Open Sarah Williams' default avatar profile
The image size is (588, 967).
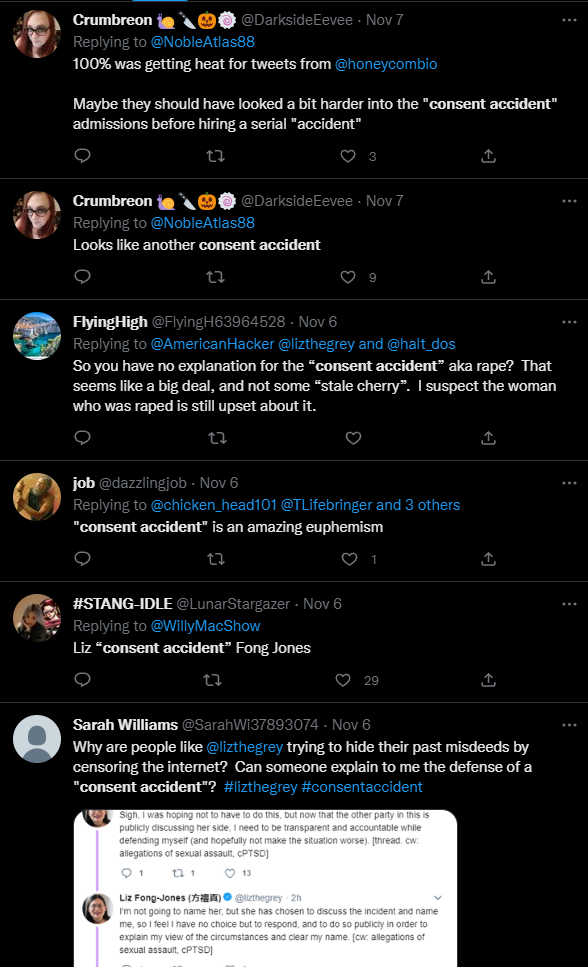coord(37,739)
